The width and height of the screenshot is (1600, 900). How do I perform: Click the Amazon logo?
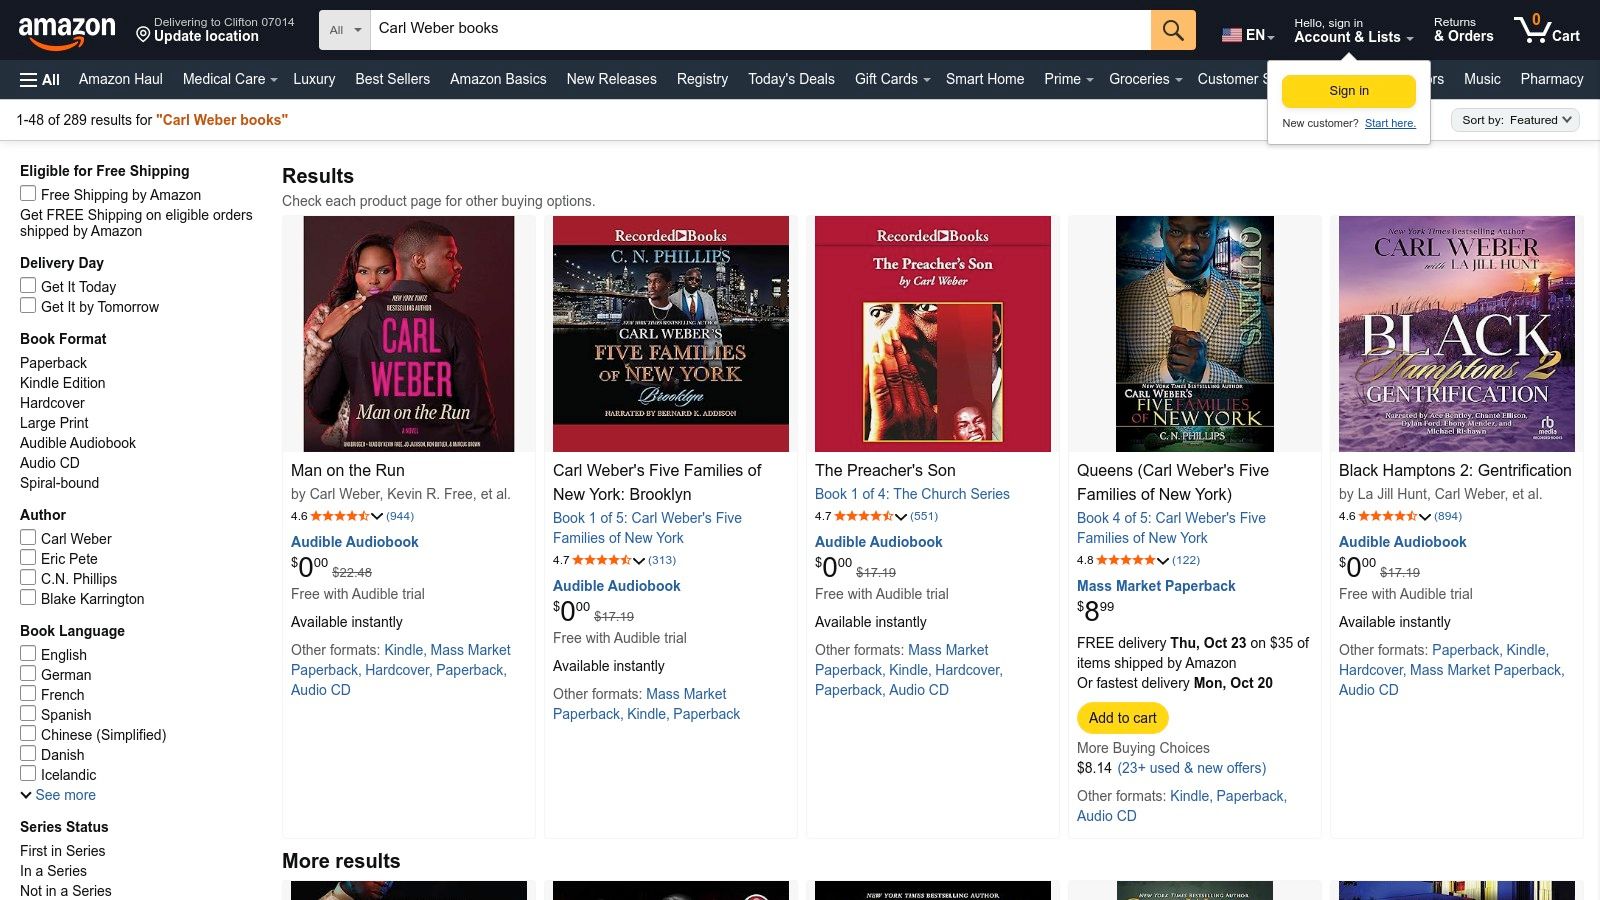[67, 32]
